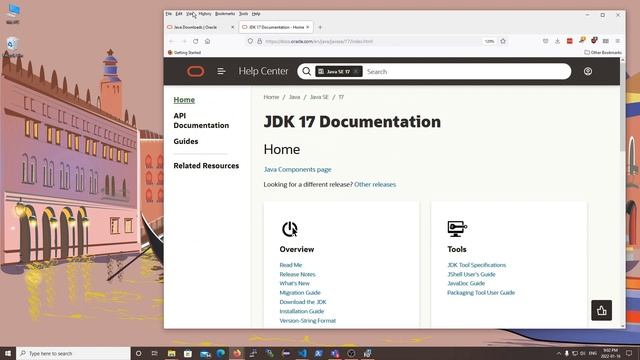Open Download the JDK link
640x360 pixels.
point(303,302)
